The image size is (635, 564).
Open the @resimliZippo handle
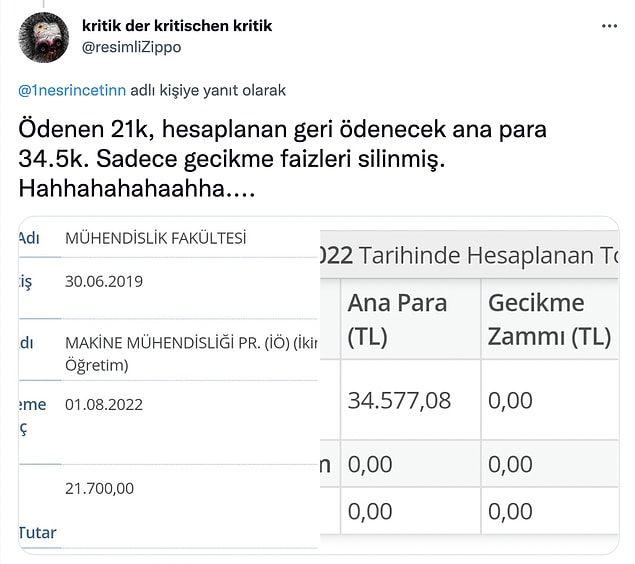click(x=132, y=47)
